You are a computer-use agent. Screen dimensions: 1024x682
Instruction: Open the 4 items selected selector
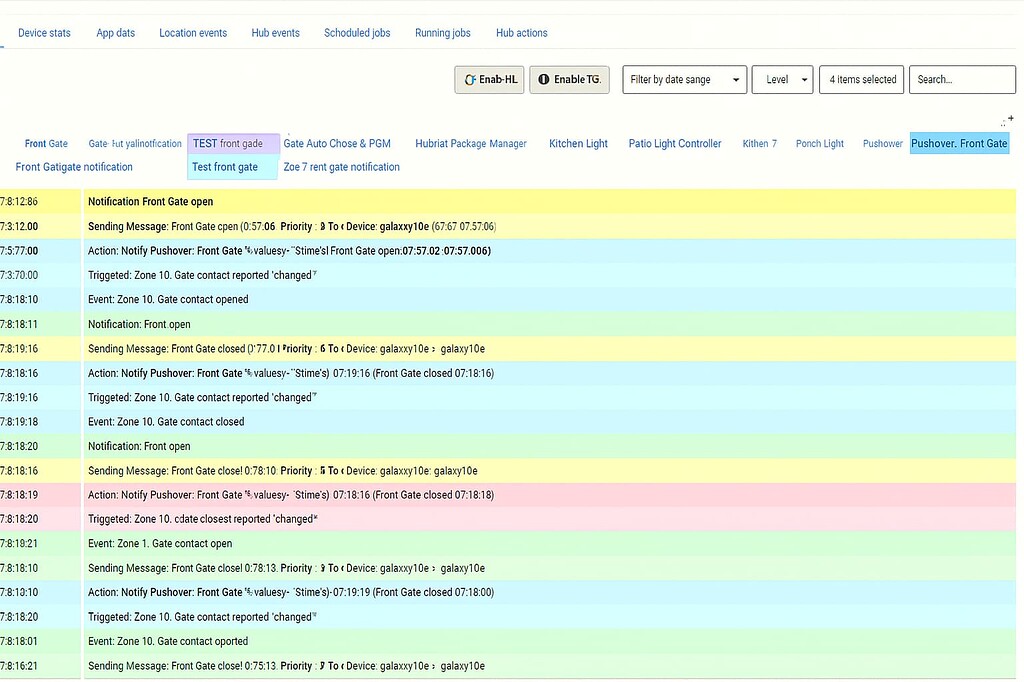(x=861, y=79)
